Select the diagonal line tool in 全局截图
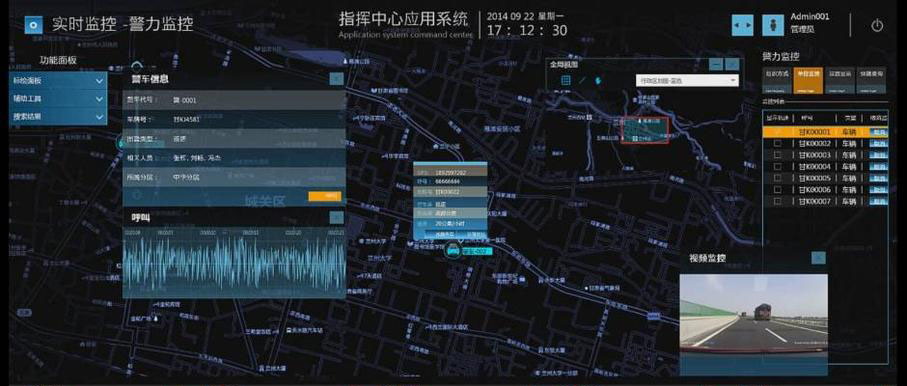 coord(582,80)
